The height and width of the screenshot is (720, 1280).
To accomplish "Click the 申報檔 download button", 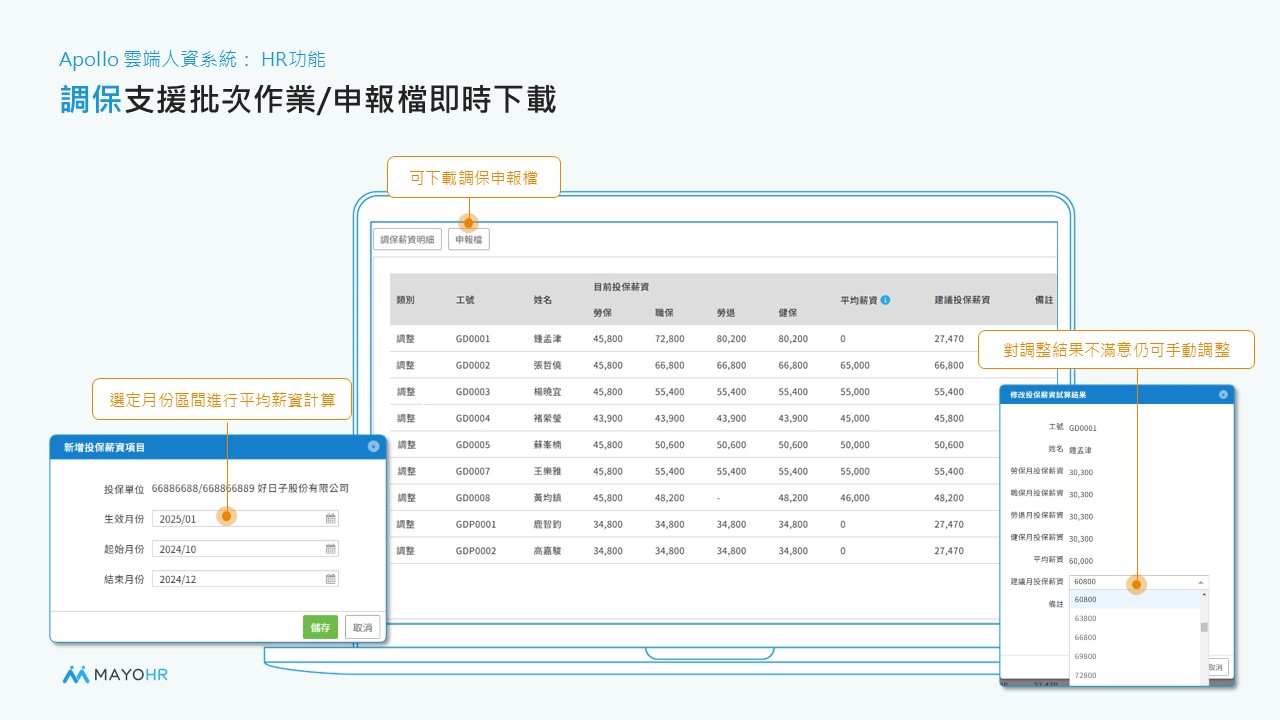I will tap(469, 240).
